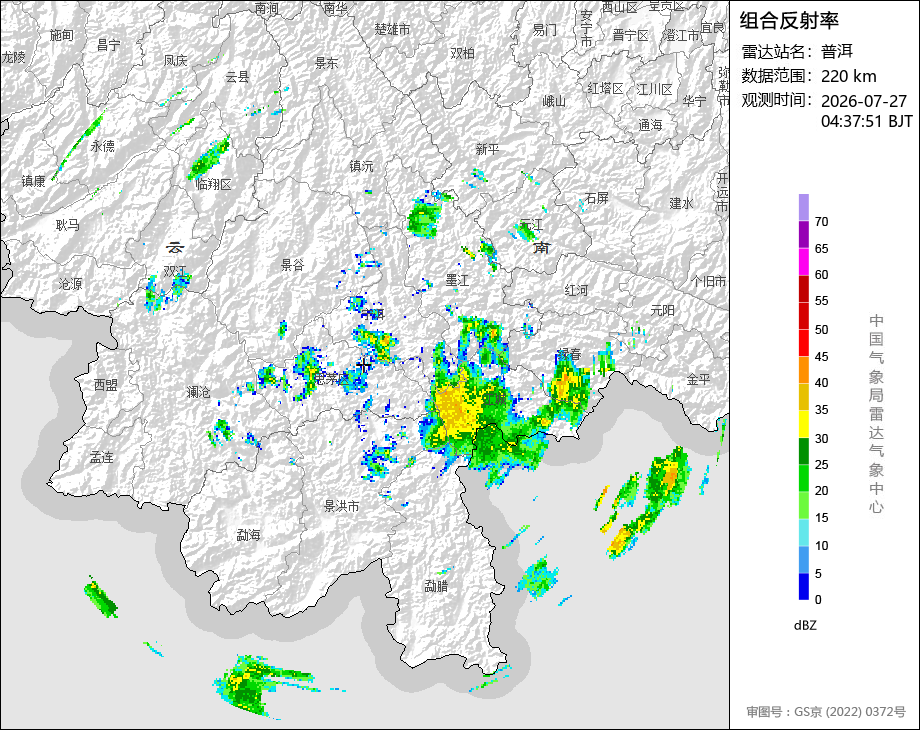Viewport: 920px width, 730px height.
Task: Click the 元阳 county label
Action: 662,310
